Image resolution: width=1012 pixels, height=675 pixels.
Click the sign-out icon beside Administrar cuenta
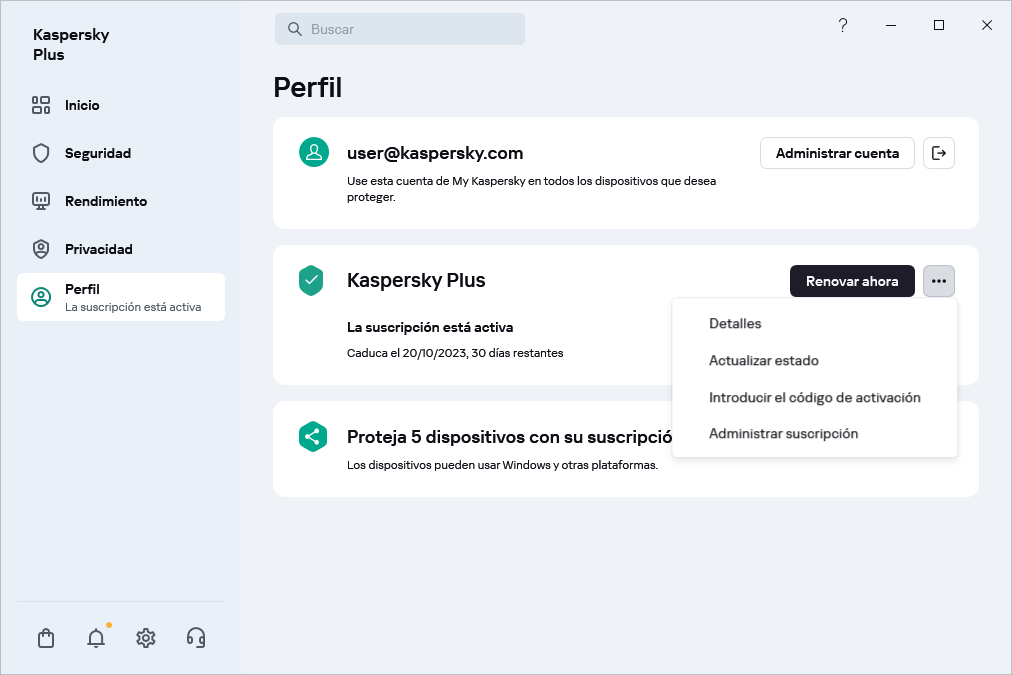(938, 153)
